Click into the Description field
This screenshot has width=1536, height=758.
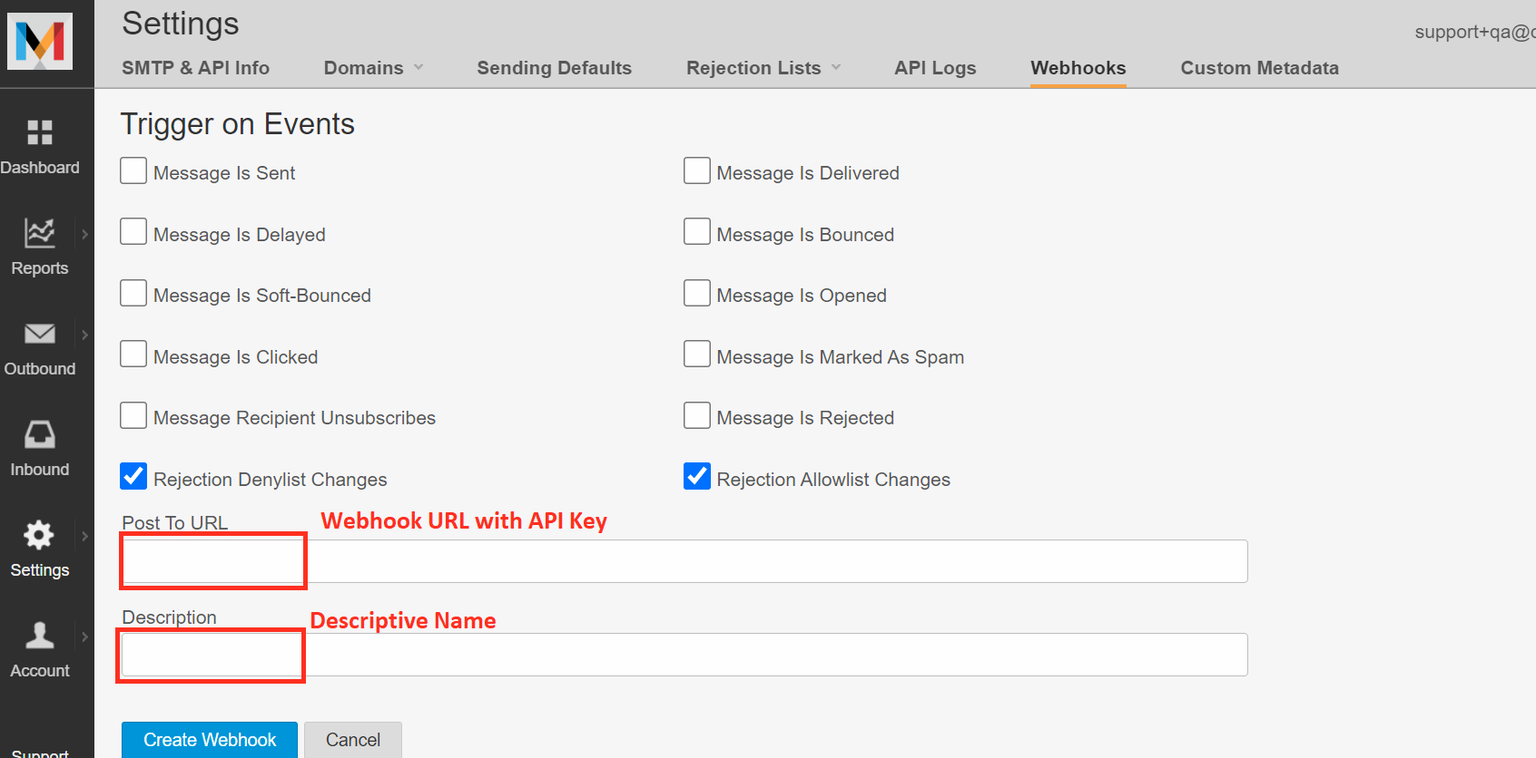684,654
